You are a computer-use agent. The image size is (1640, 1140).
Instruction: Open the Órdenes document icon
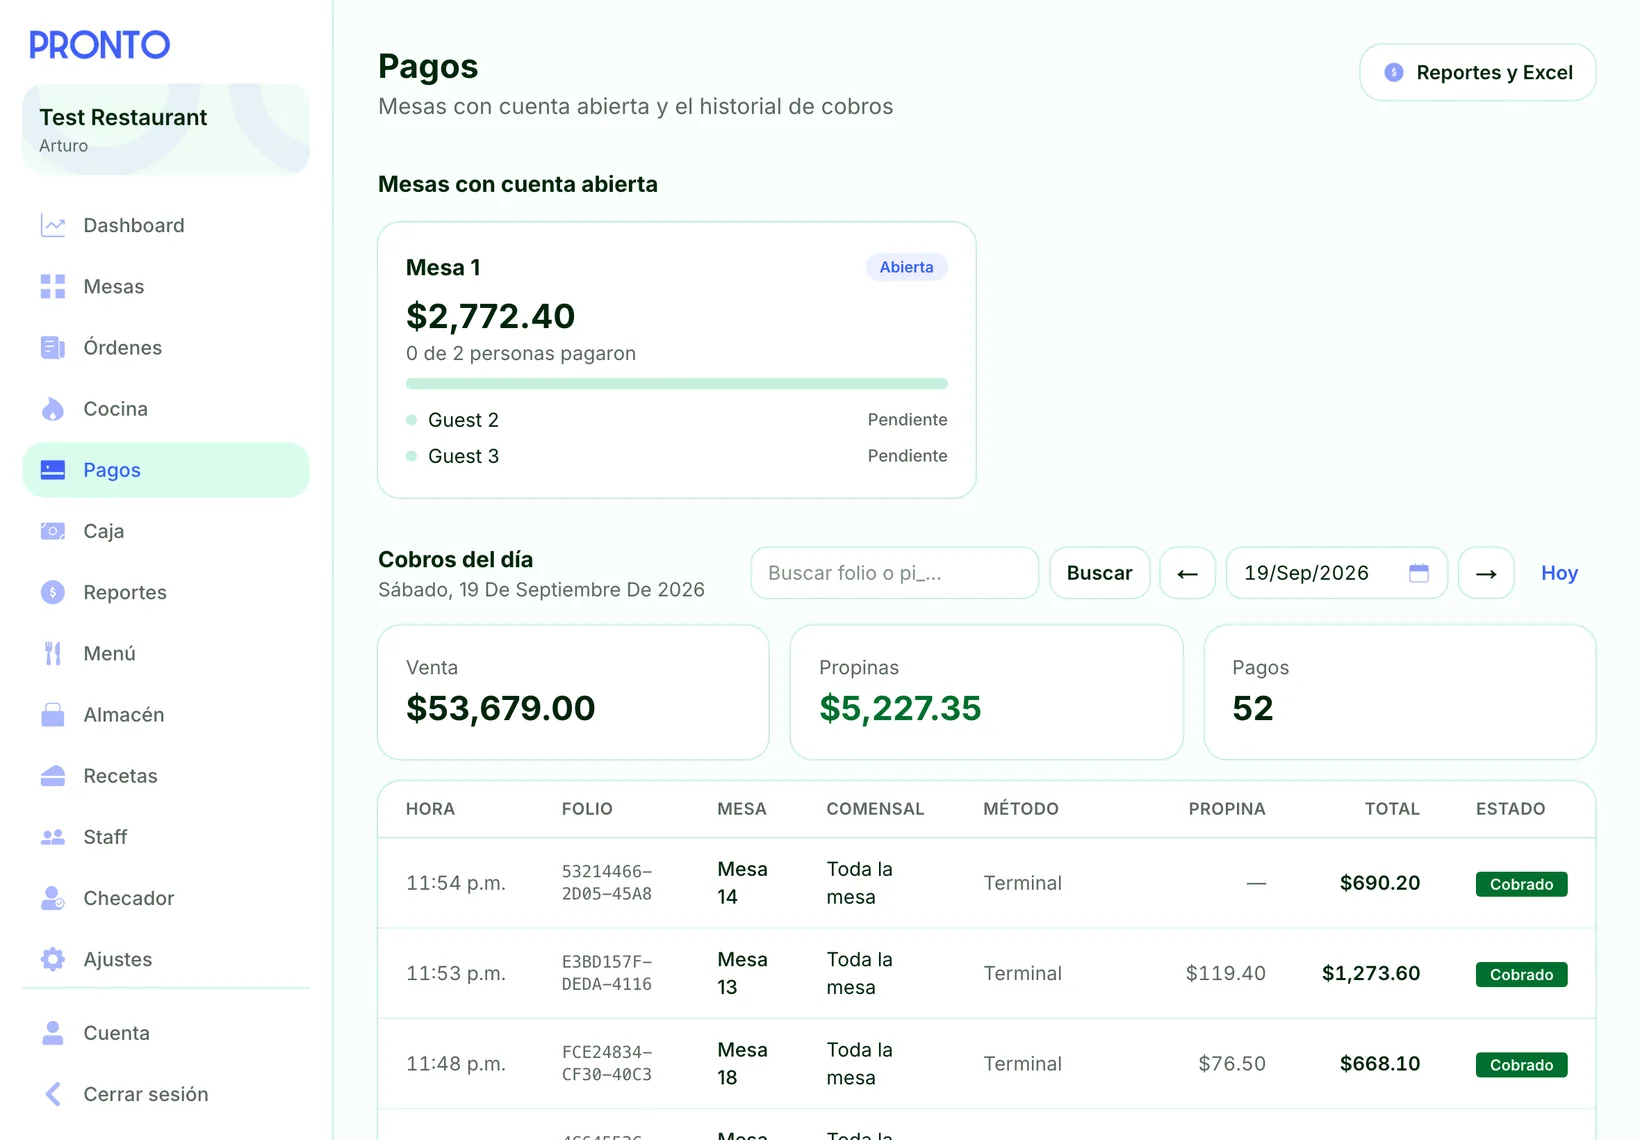tap(53, 348)
